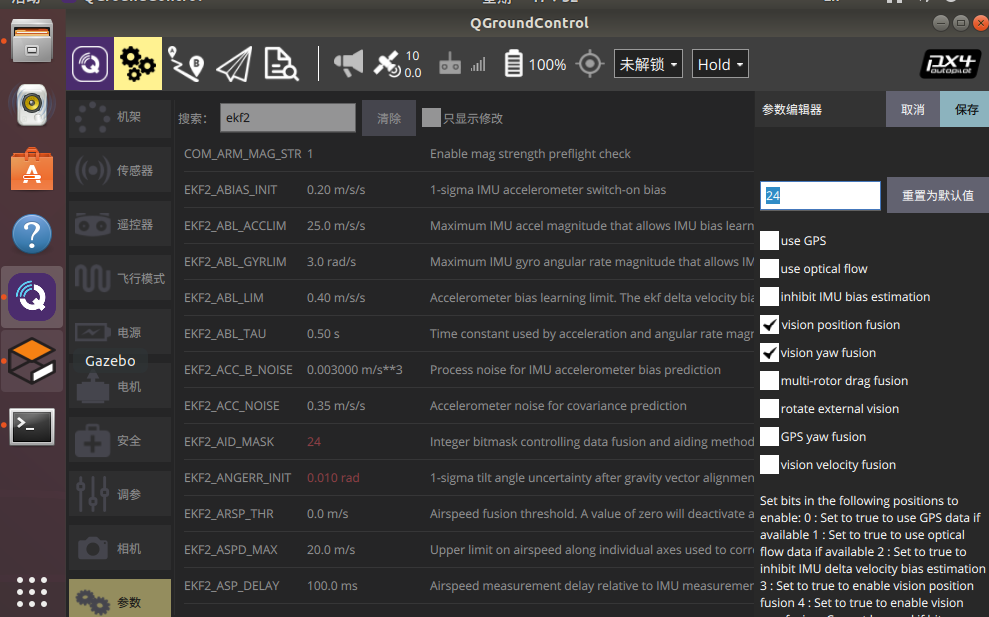Click the parameter value field showing 24

pyautogui.click(x=820, y=195)
